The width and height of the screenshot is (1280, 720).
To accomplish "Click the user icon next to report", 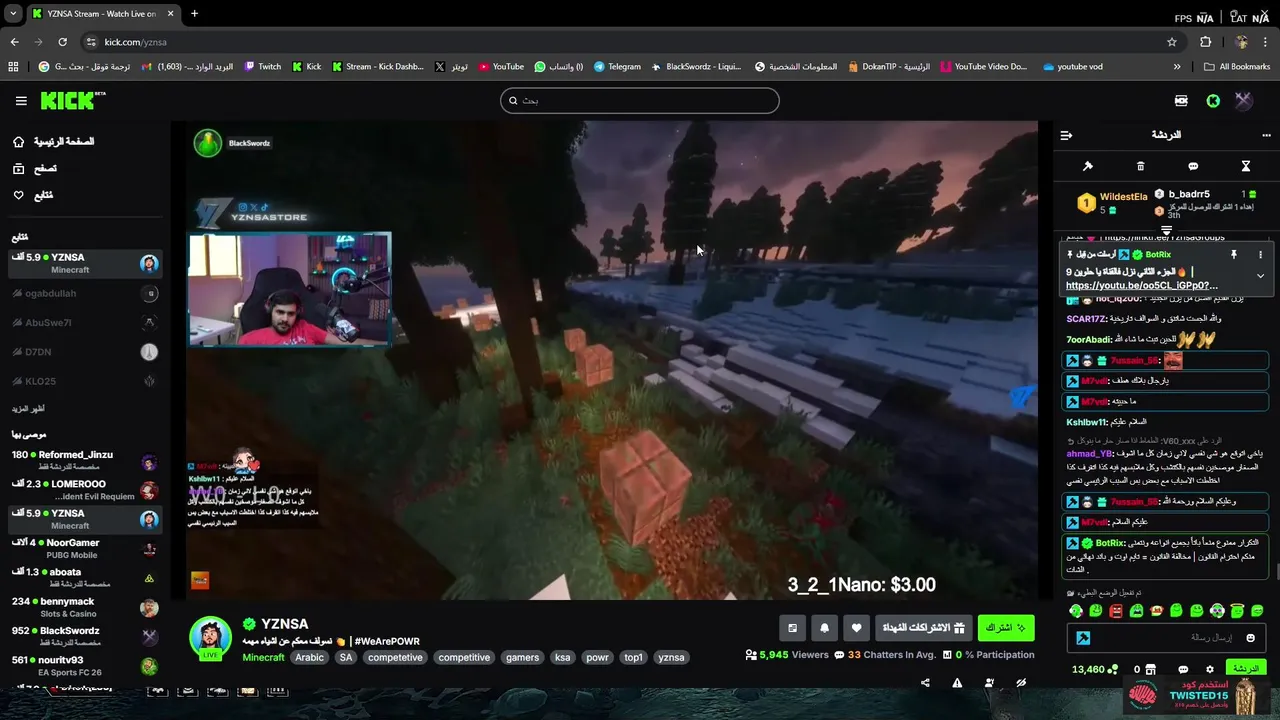I will click(989, 683).
